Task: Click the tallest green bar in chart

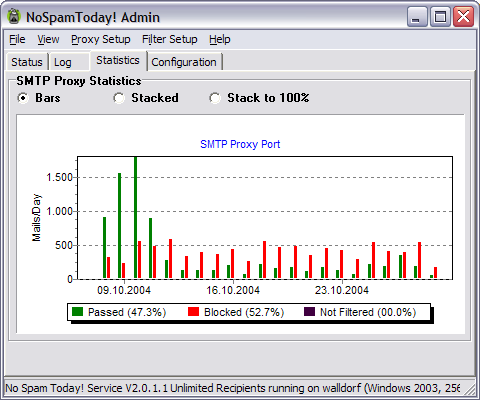Action: click(x=135, y=217)
